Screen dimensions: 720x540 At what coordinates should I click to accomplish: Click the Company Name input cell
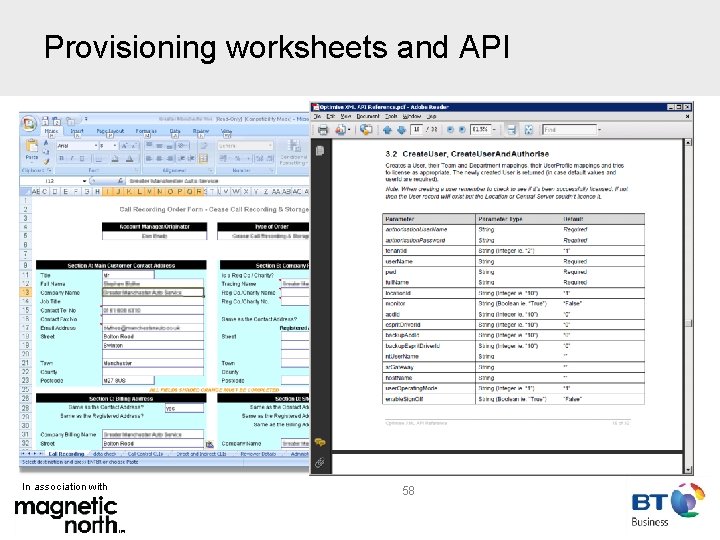pos(153,292)
